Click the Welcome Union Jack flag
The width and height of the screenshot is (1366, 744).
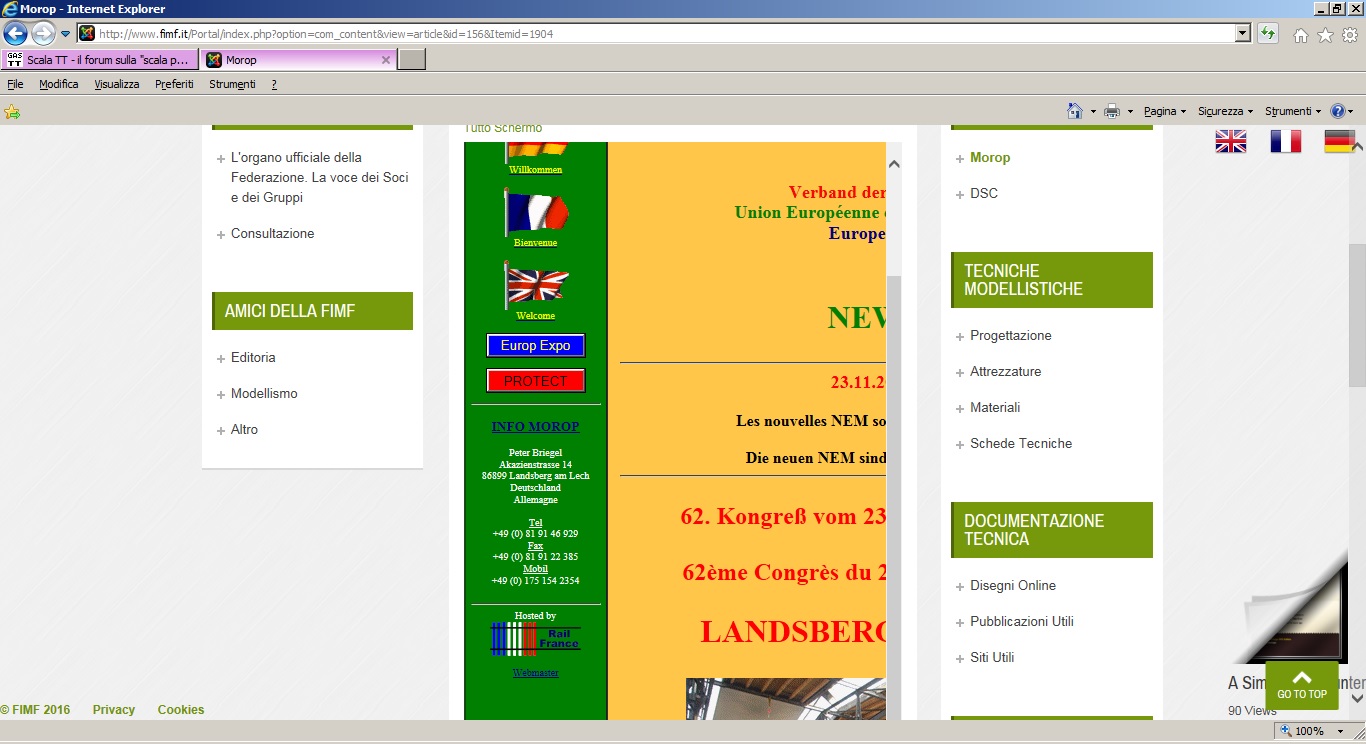tap(536, 285)
